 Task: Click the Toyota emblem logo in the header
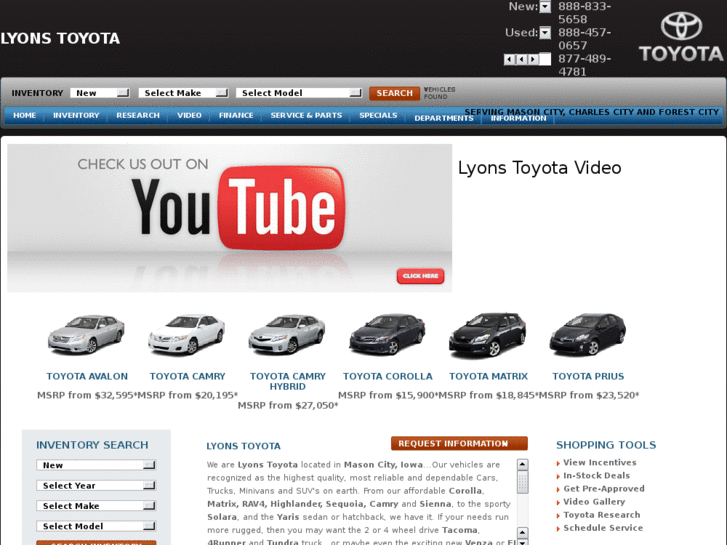tap(681, 37)
